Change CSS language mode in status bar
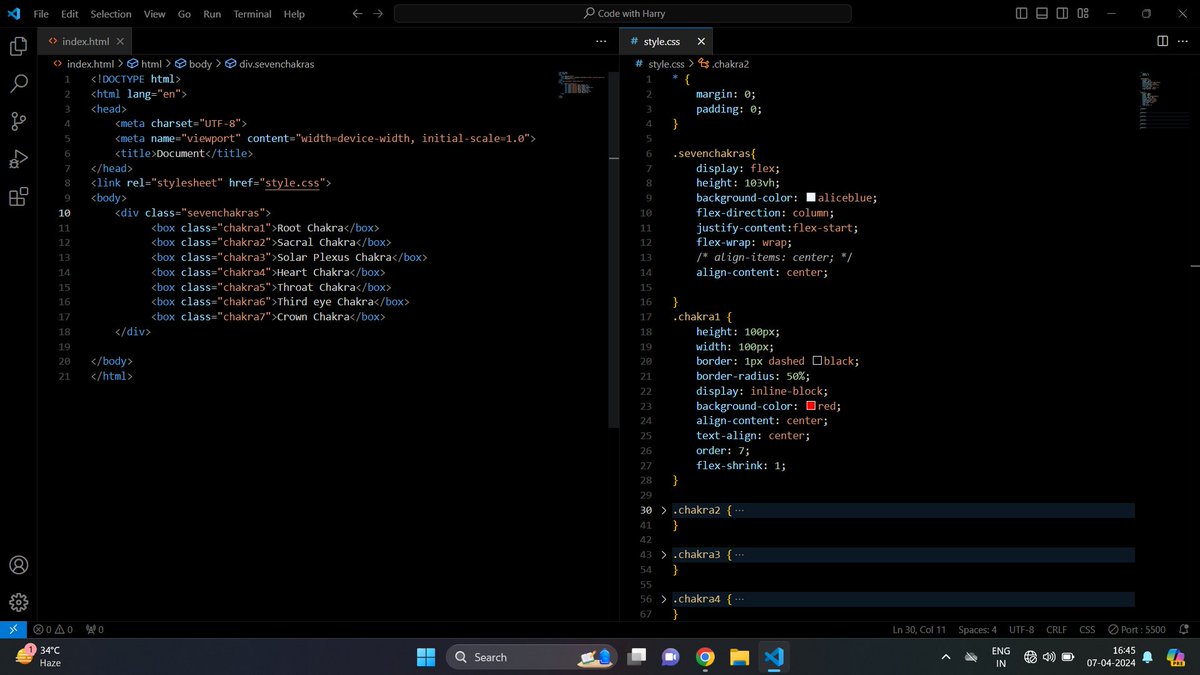Image resolution: width=1200 pixels, height=675 pixels. click(1087, 630)
